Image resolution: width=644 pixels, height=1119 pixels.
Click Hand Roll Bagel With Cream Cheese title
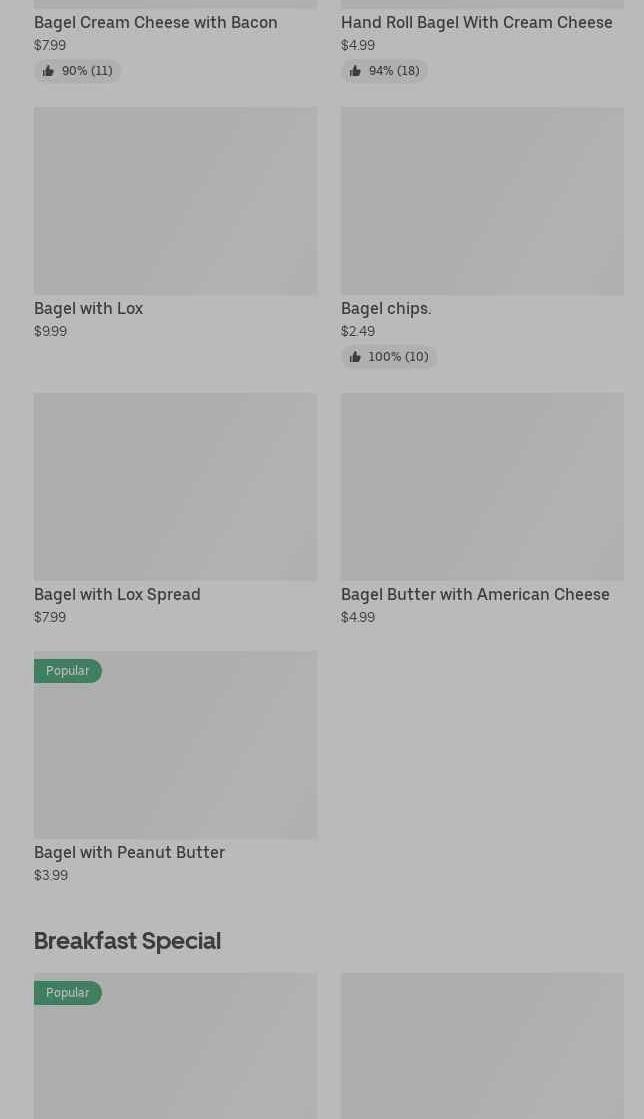pyautogui.click(x=477, y=22)
